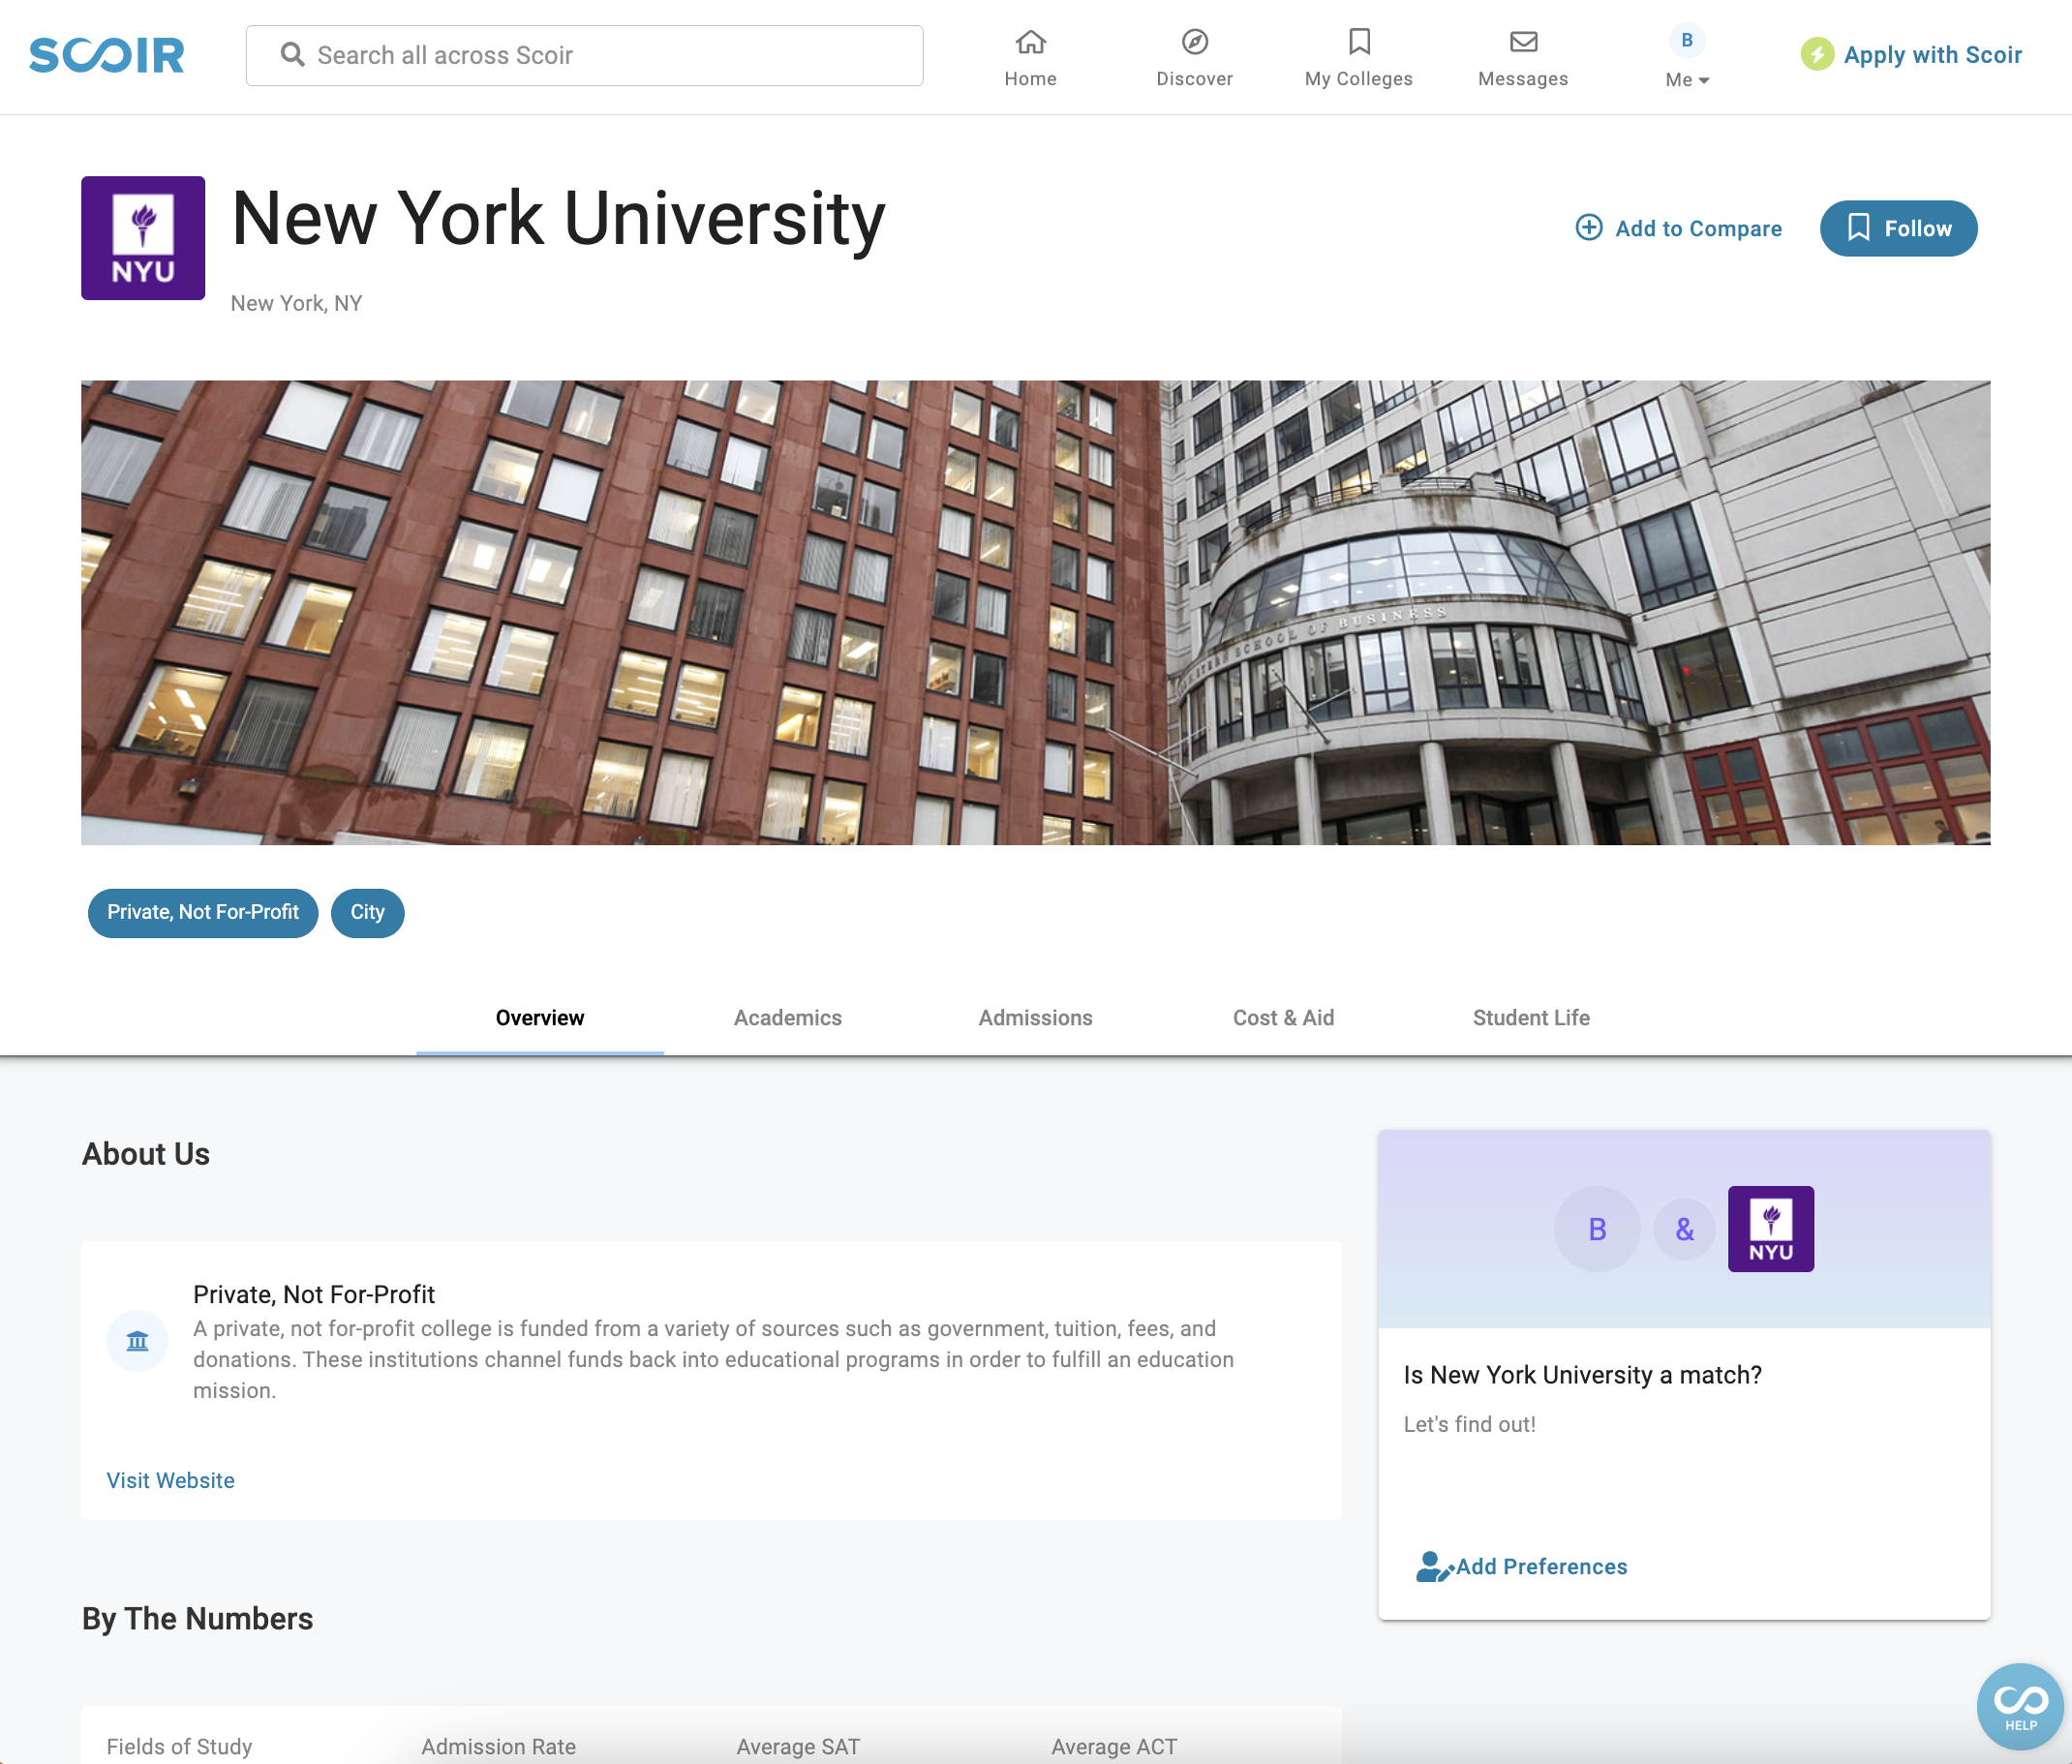This screenshot has height=1764, width=2072.
Task: Click the Let's find out! text
Action: (x=1469, y=1424)
